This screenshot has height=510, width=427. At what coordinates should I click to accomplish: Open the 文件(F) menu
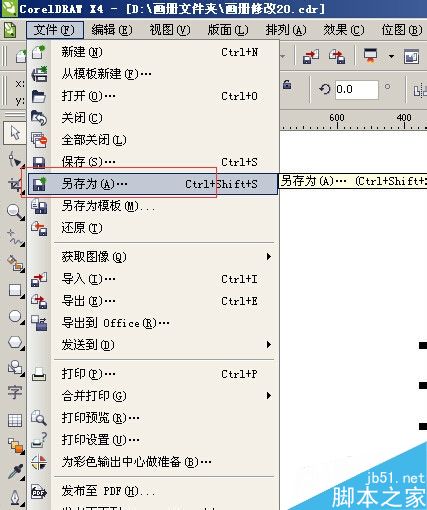pyautogui.click(x=55, y=30)
